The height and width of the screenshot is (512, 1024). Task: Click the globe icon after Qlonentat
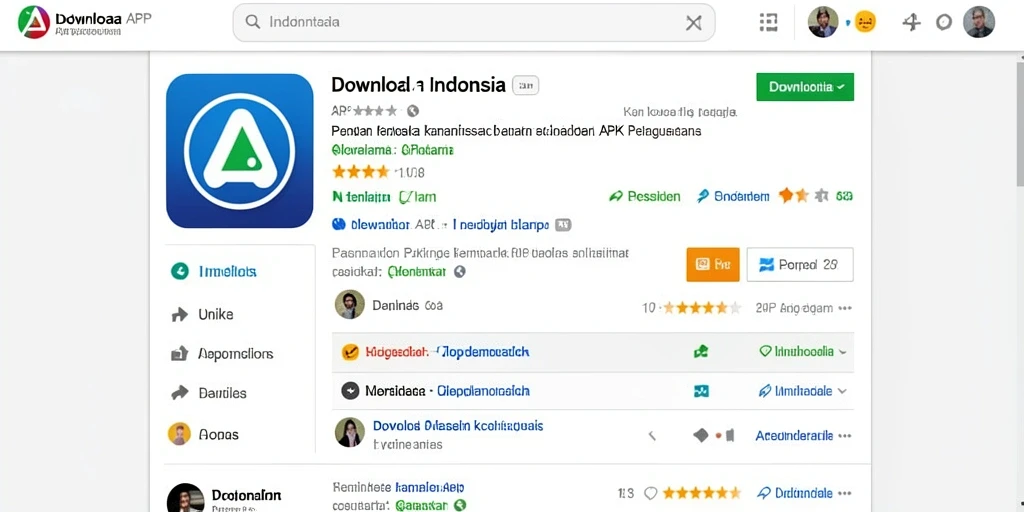pyautogui.click(x=460, y=272)
